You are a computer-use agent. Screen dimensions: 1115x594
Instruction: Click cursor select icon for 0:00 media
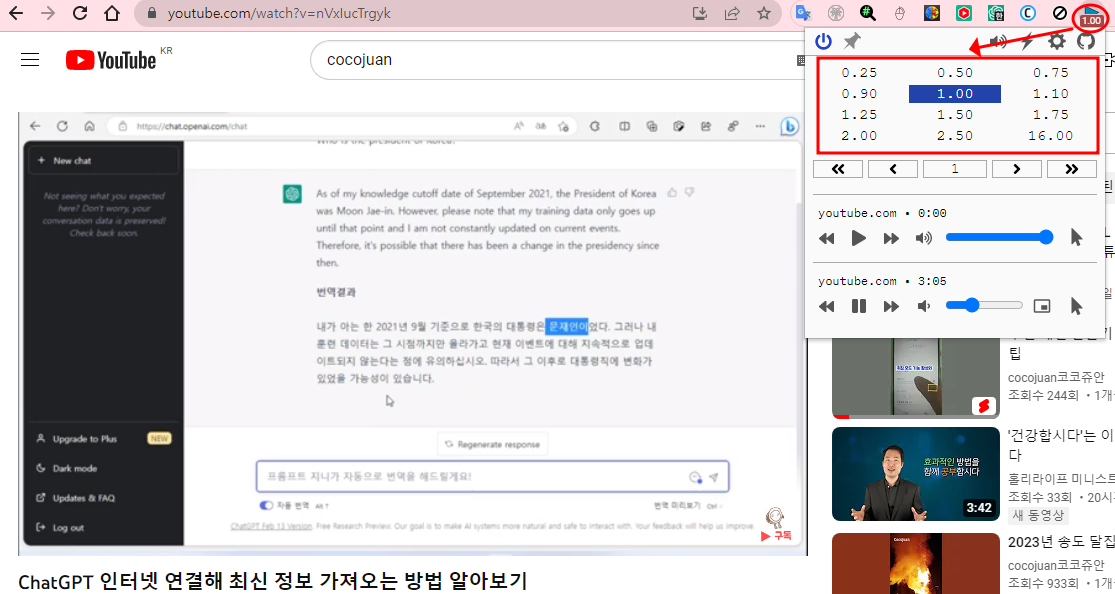tap(1076, 238)
